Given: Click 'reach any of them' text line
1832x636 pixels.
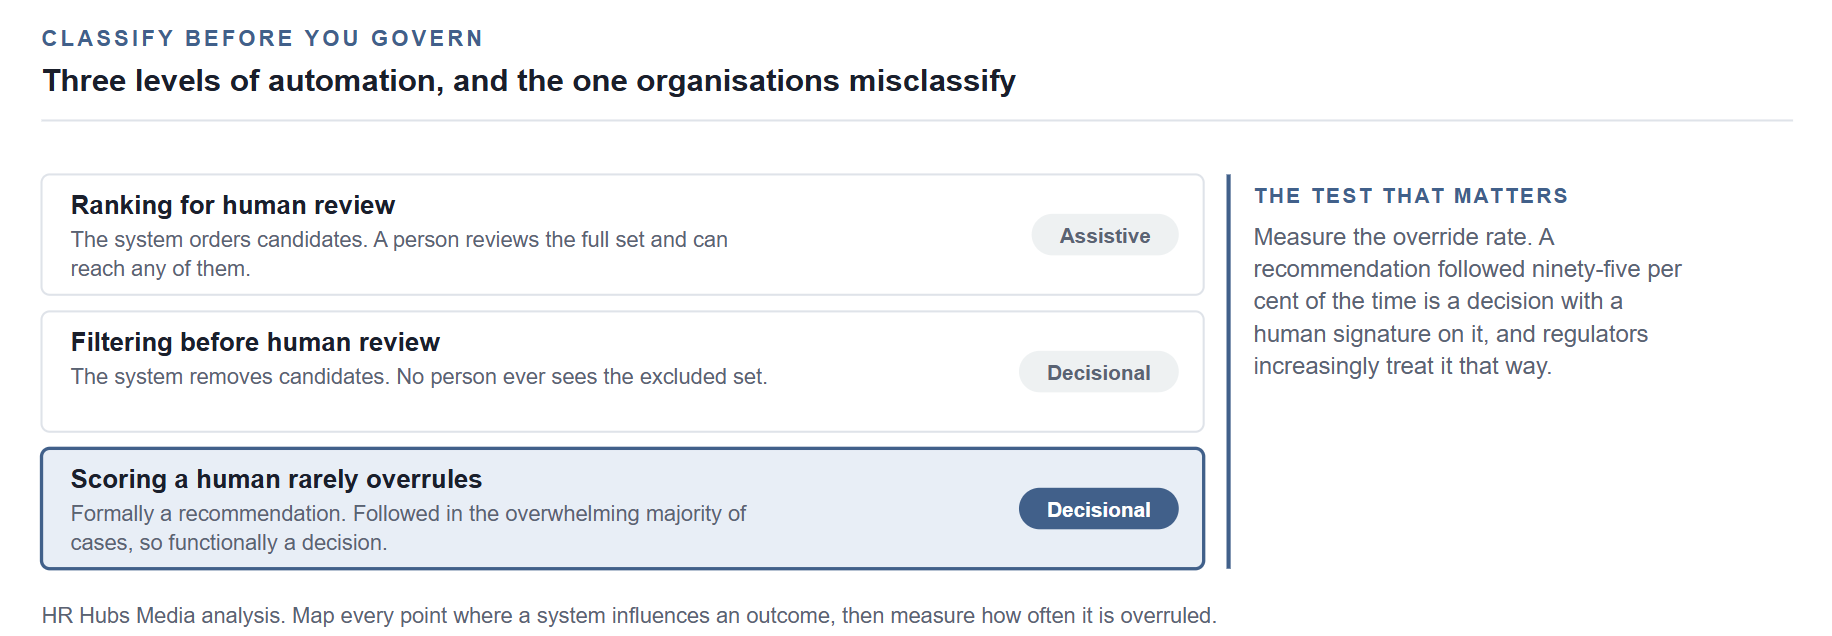Looking at the screenshot, I should pyautogui.click(x=160, y=269).
